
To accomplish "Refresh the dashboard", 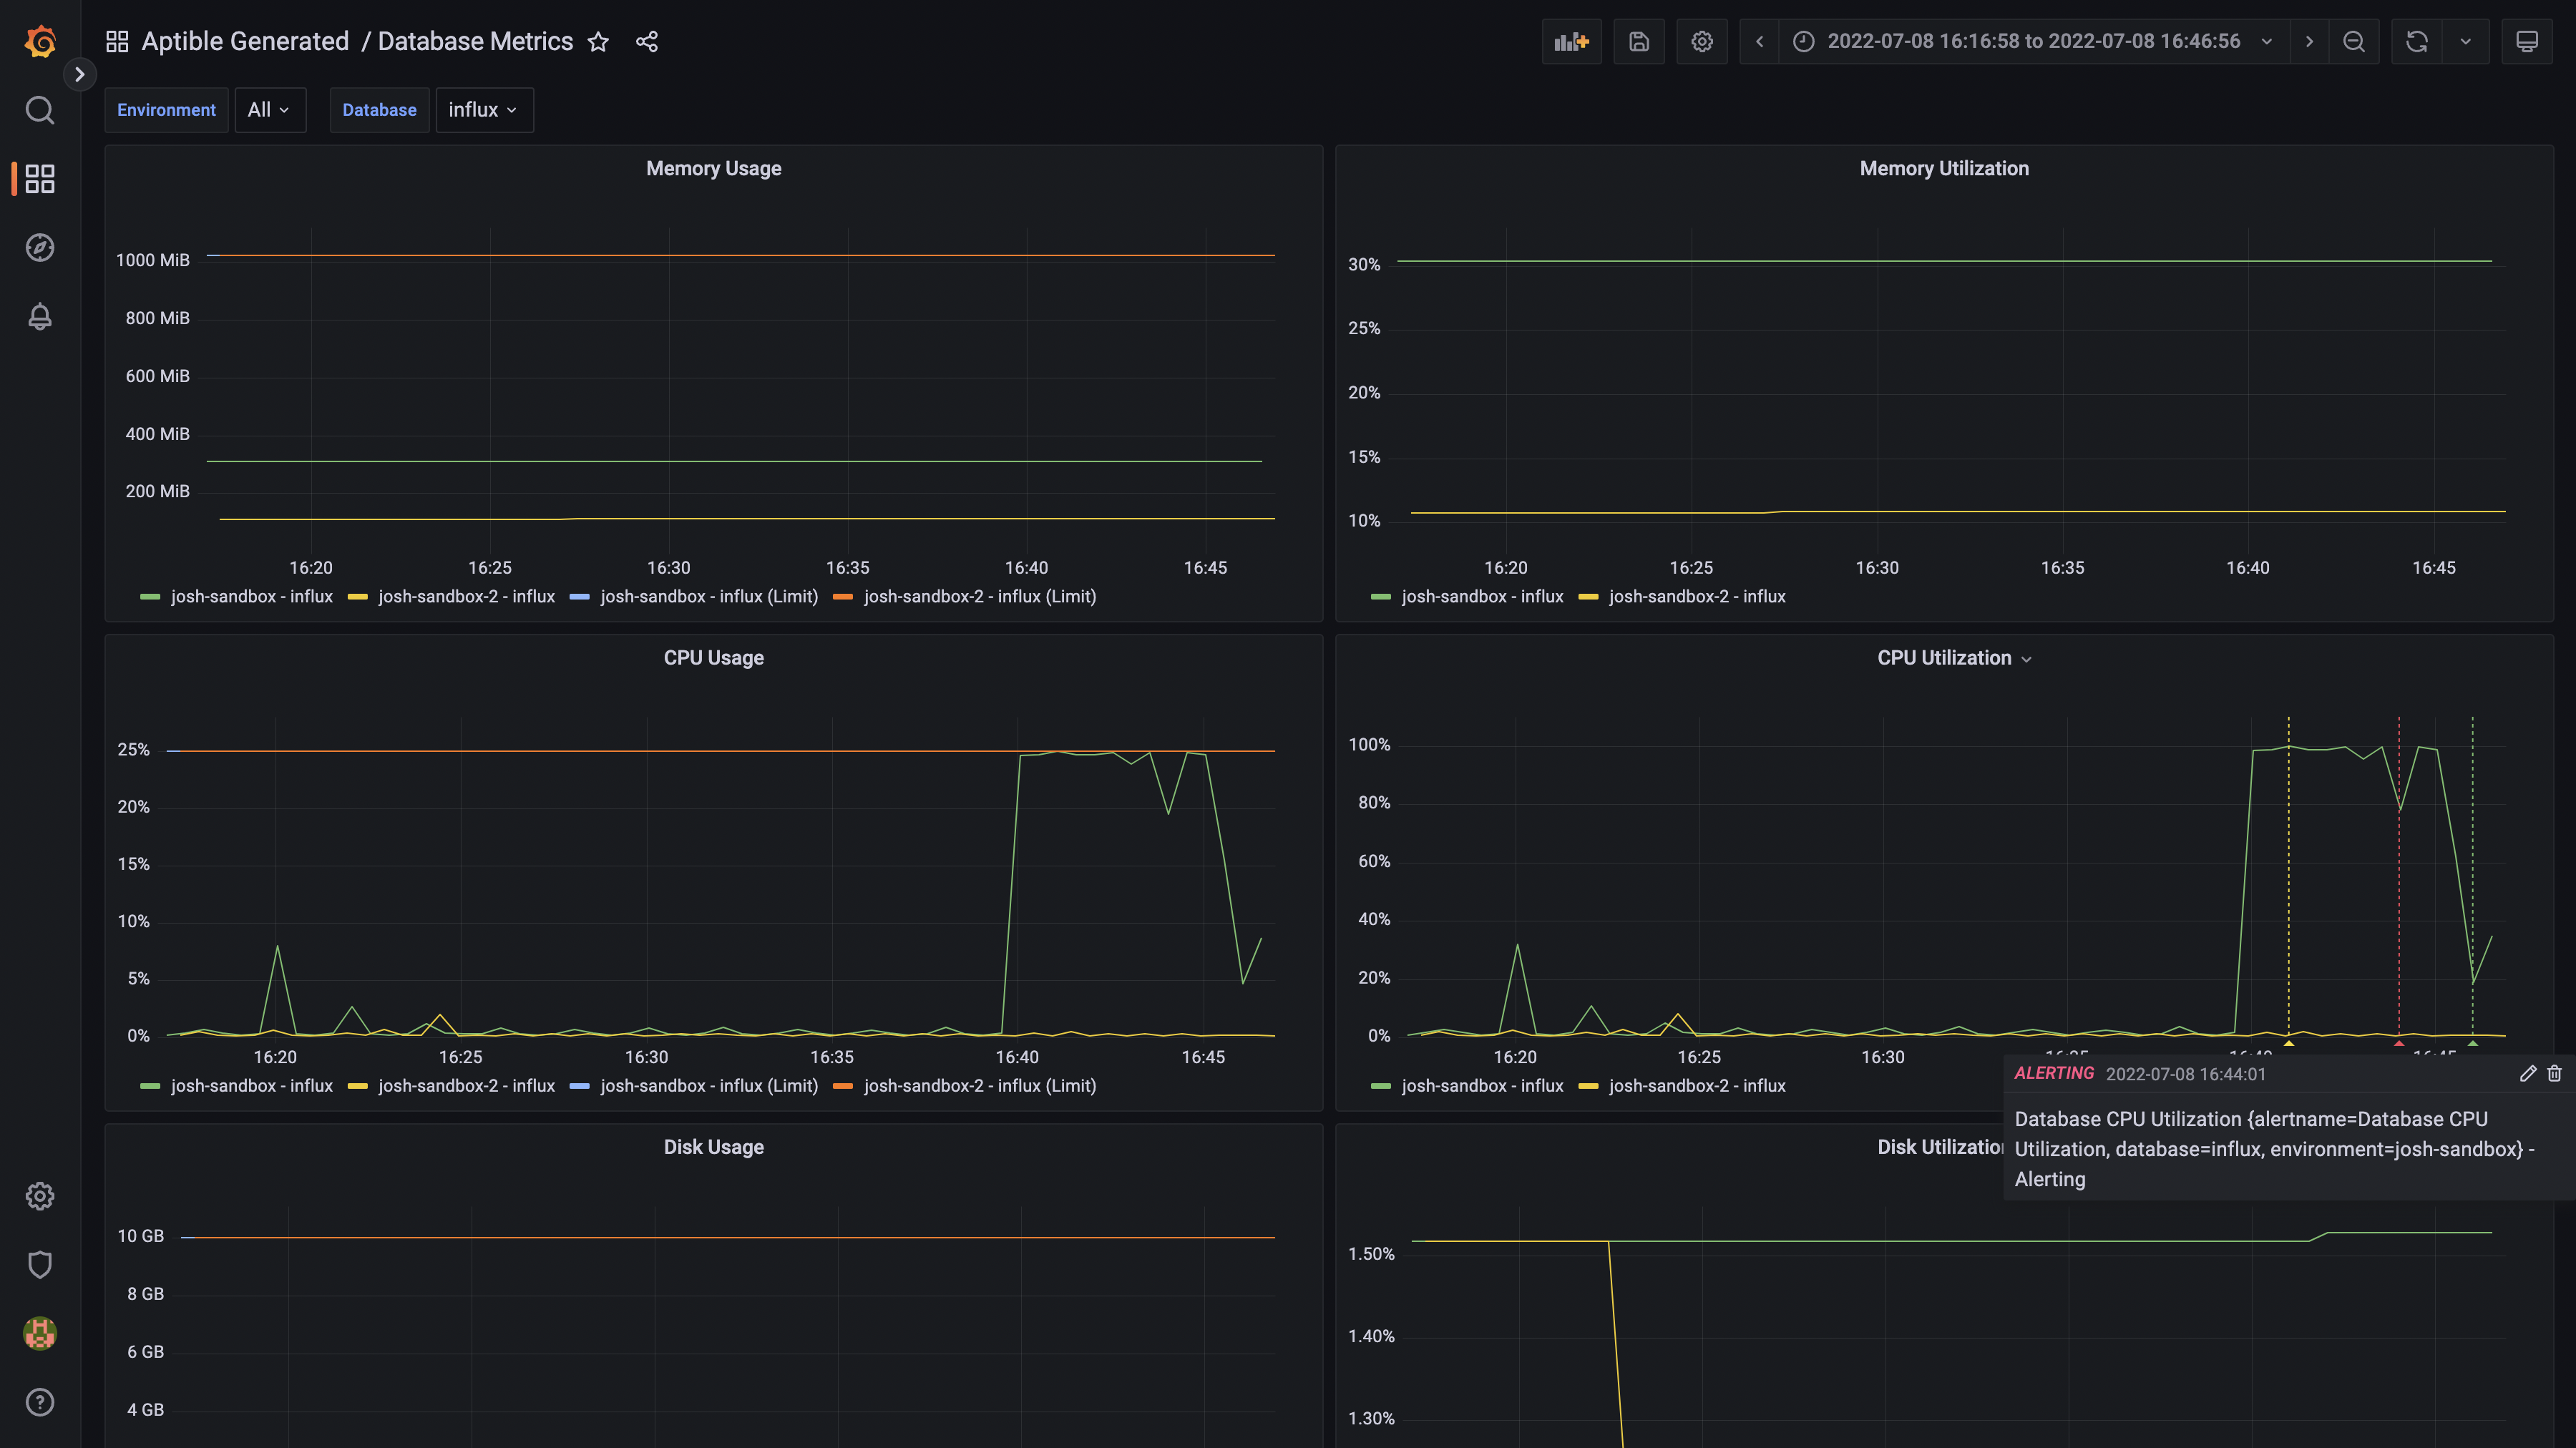I will click(x=2416, y=41).
